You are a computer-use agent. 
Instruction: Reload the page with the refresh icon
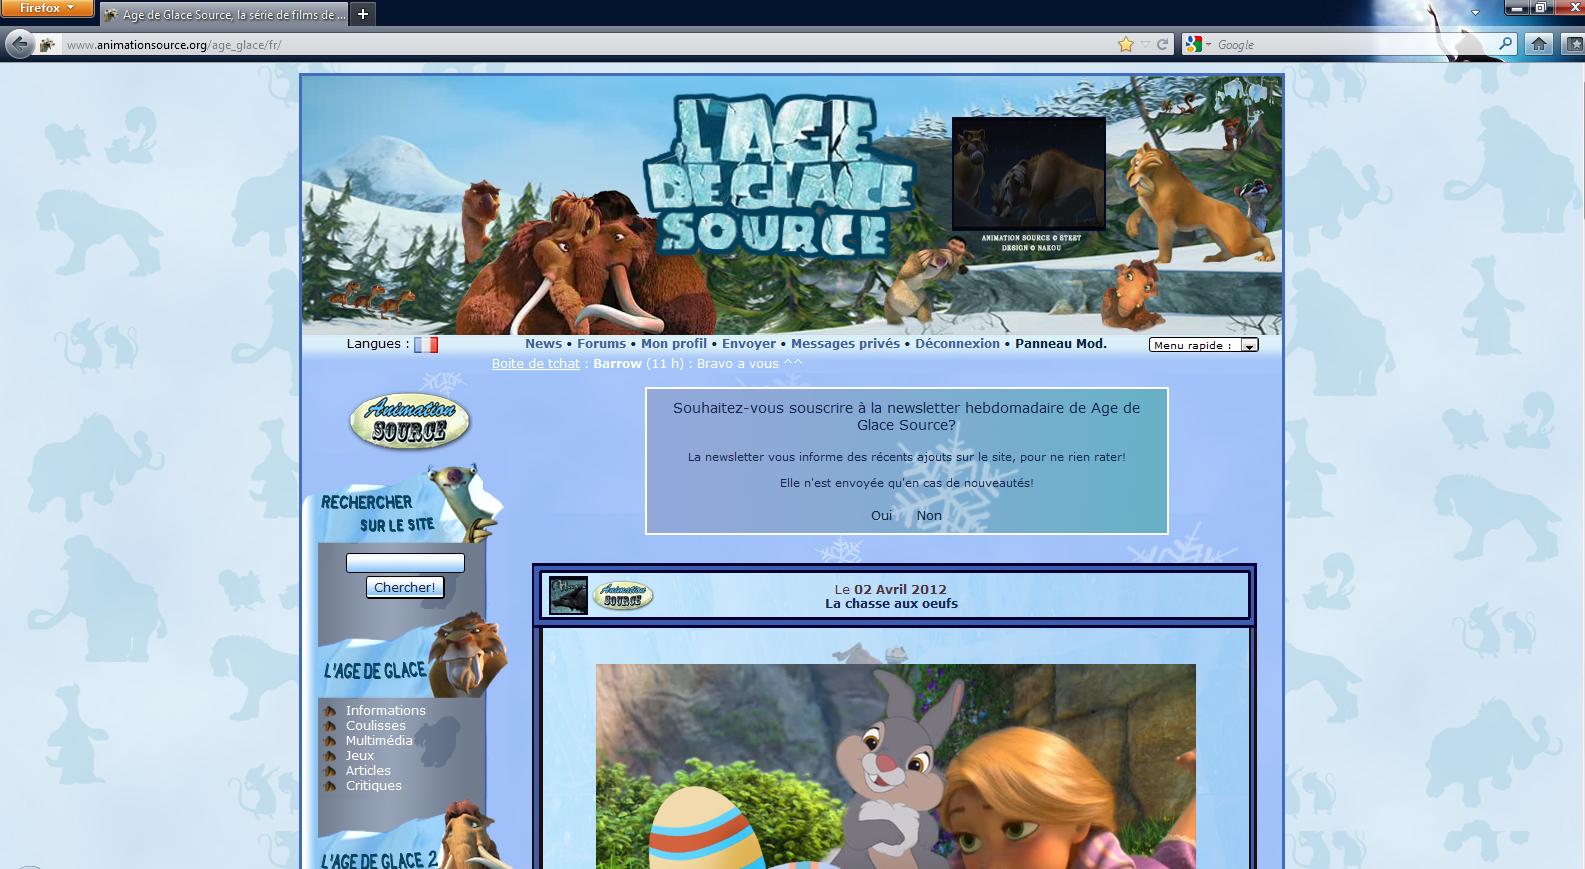pos(1162,44)
